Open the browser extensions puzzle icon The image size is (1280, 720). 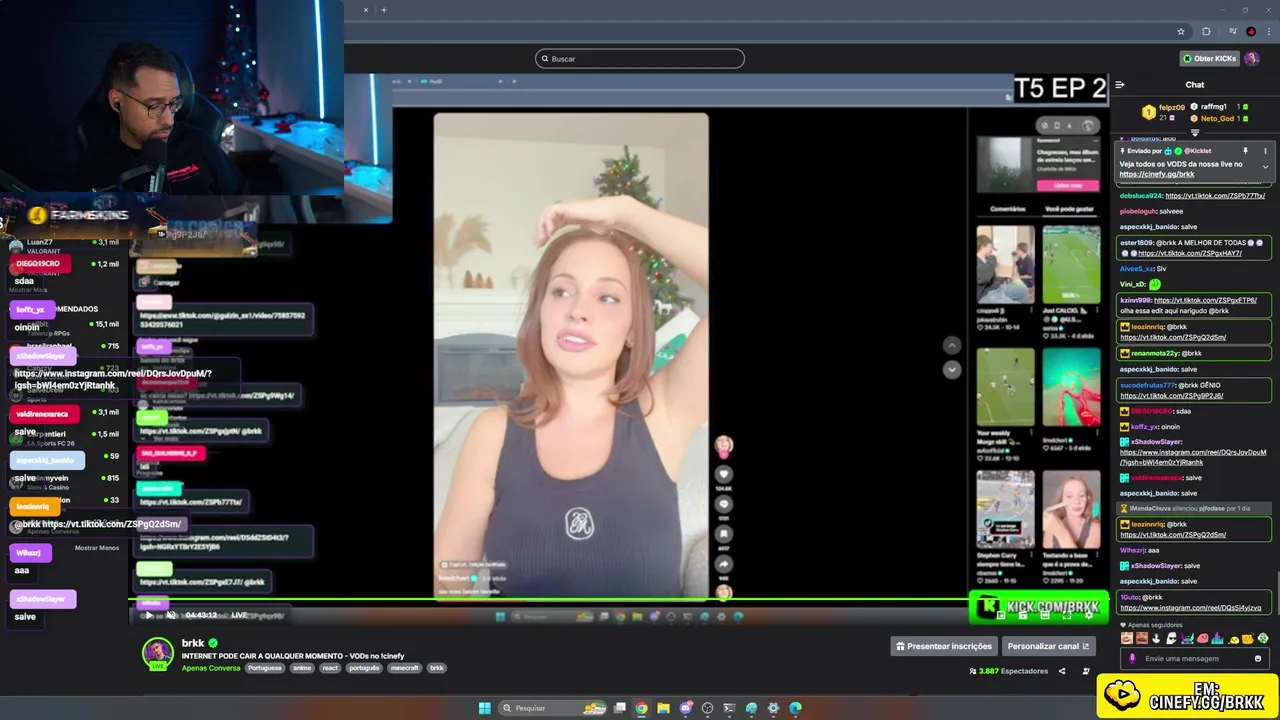1206,31
